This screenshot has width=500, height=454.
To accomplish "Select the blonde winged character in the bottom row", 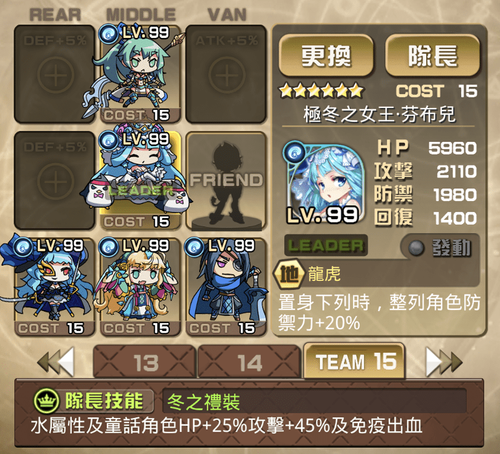I will (x=141, y=287).
